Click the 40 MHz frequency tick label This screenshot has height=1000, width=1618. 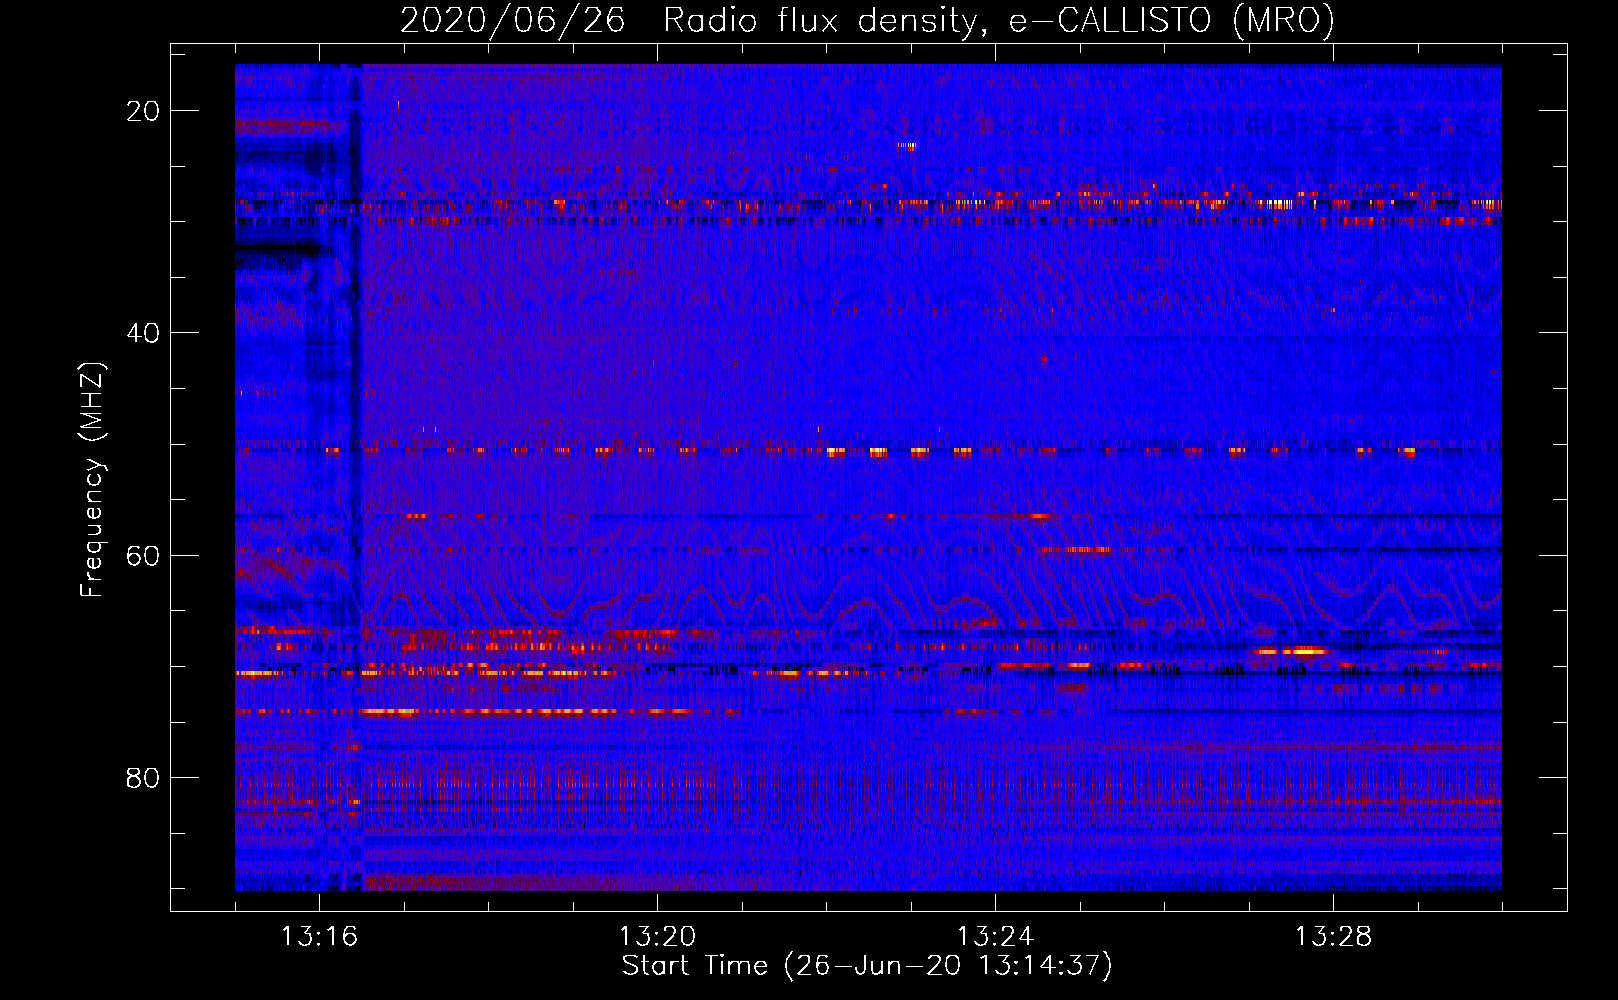point(143,333)
